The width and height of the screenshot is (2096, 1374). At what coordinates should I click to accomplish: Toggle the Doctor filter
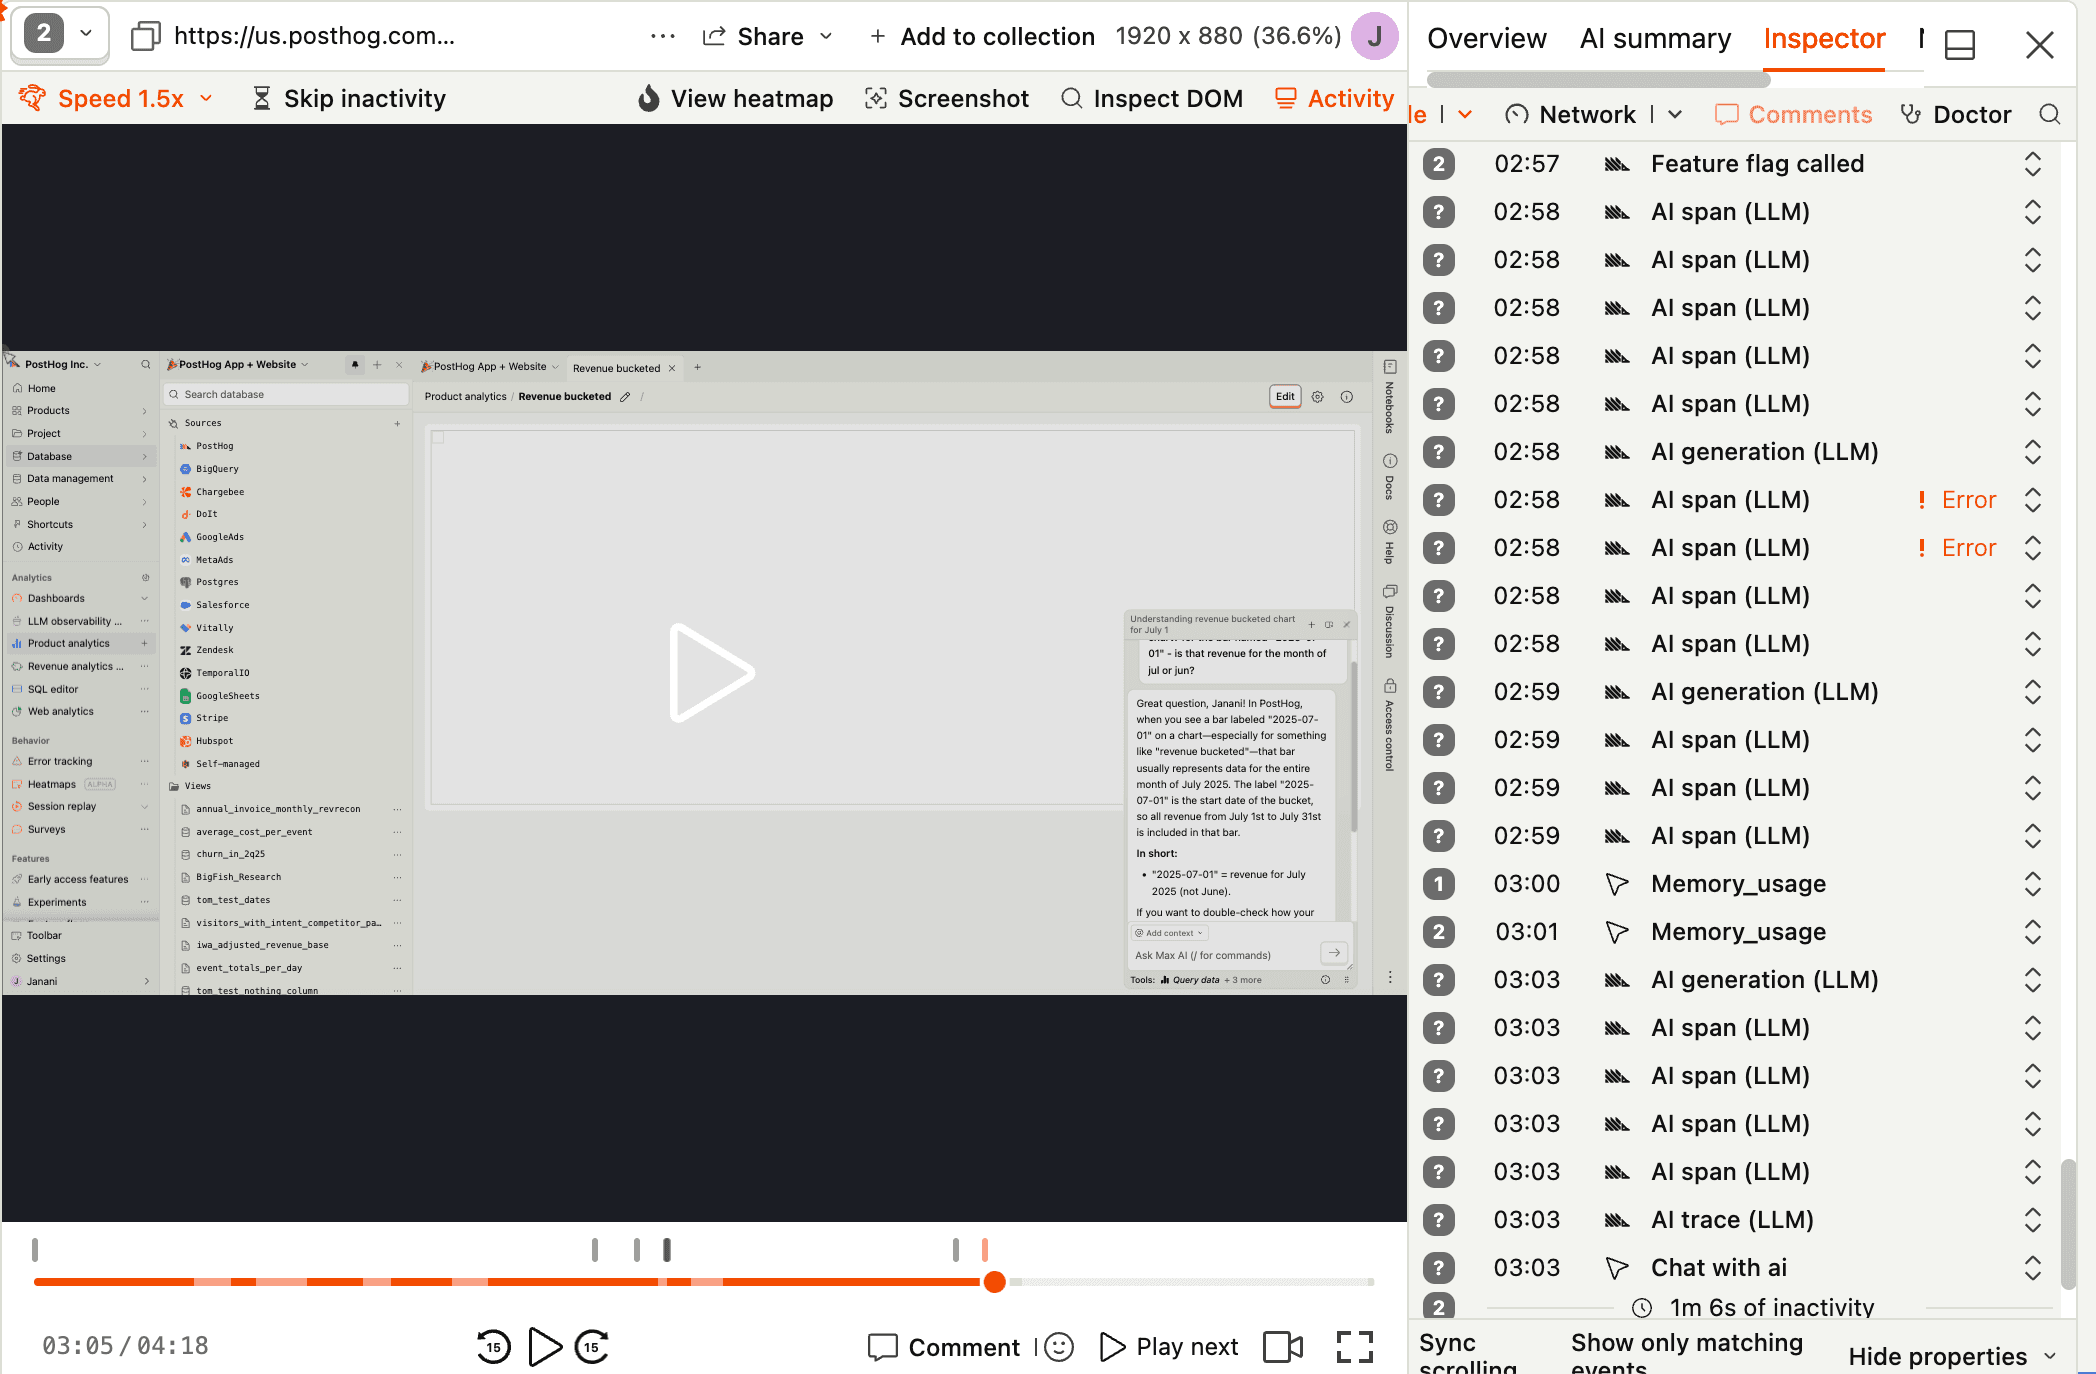pos(1956,114)
